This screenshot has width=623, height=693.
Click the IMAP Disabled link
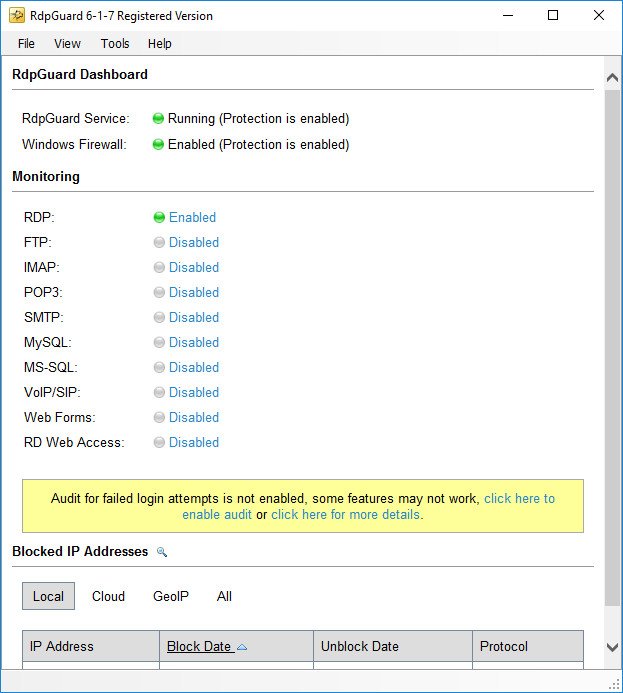194,267
